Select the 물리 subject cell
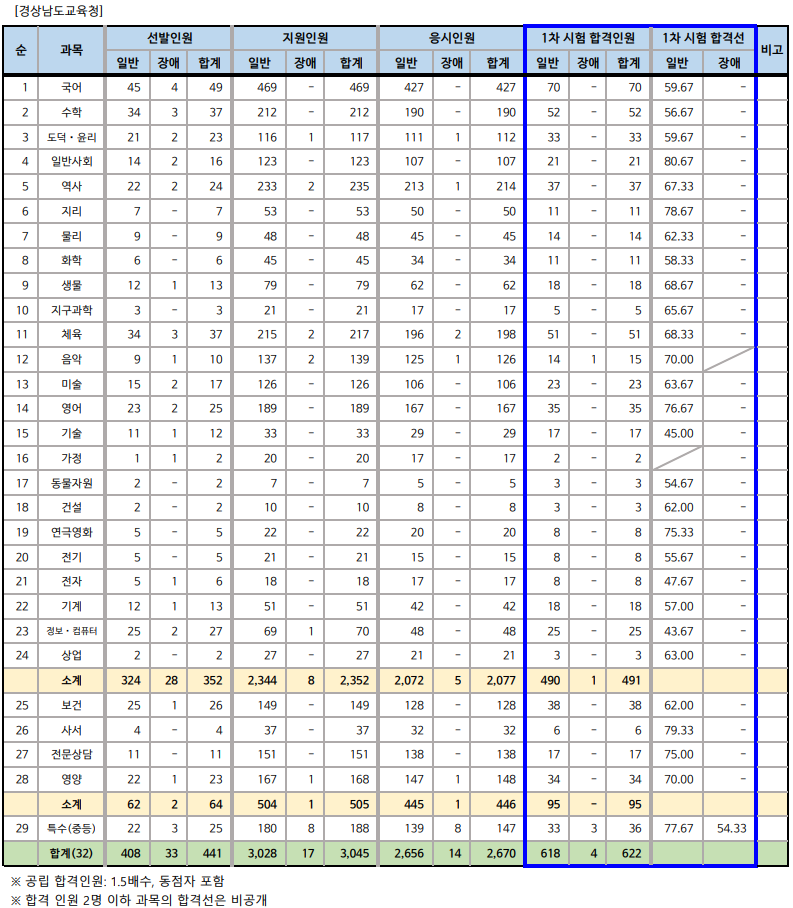 (x=71, y=236)
